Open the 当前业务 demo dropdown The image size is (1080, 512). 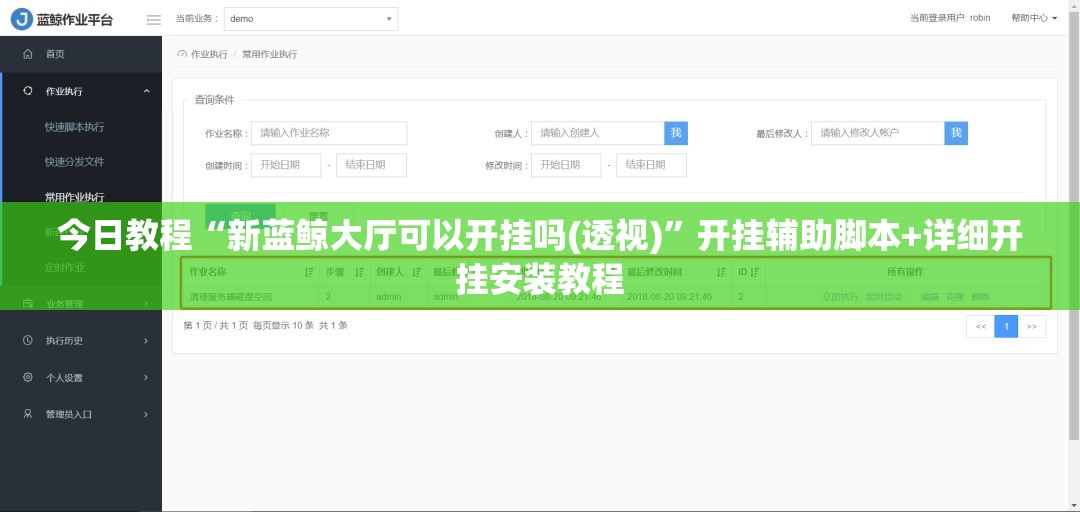tap(311, 19)
